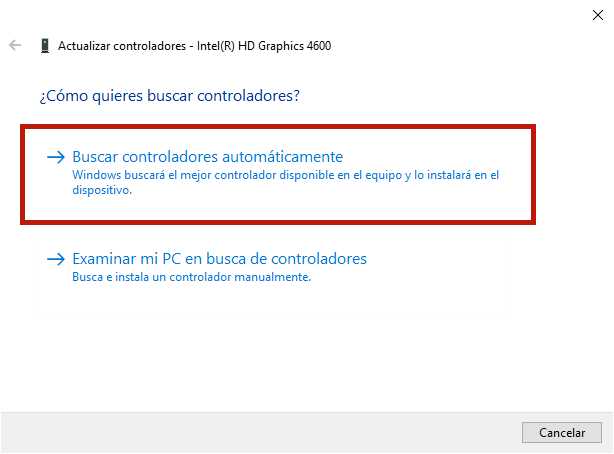Screen dimensions: 614x454
Task: Click the blue arrow beside Buscar controladores automáticamente
Action: point(56,157)
